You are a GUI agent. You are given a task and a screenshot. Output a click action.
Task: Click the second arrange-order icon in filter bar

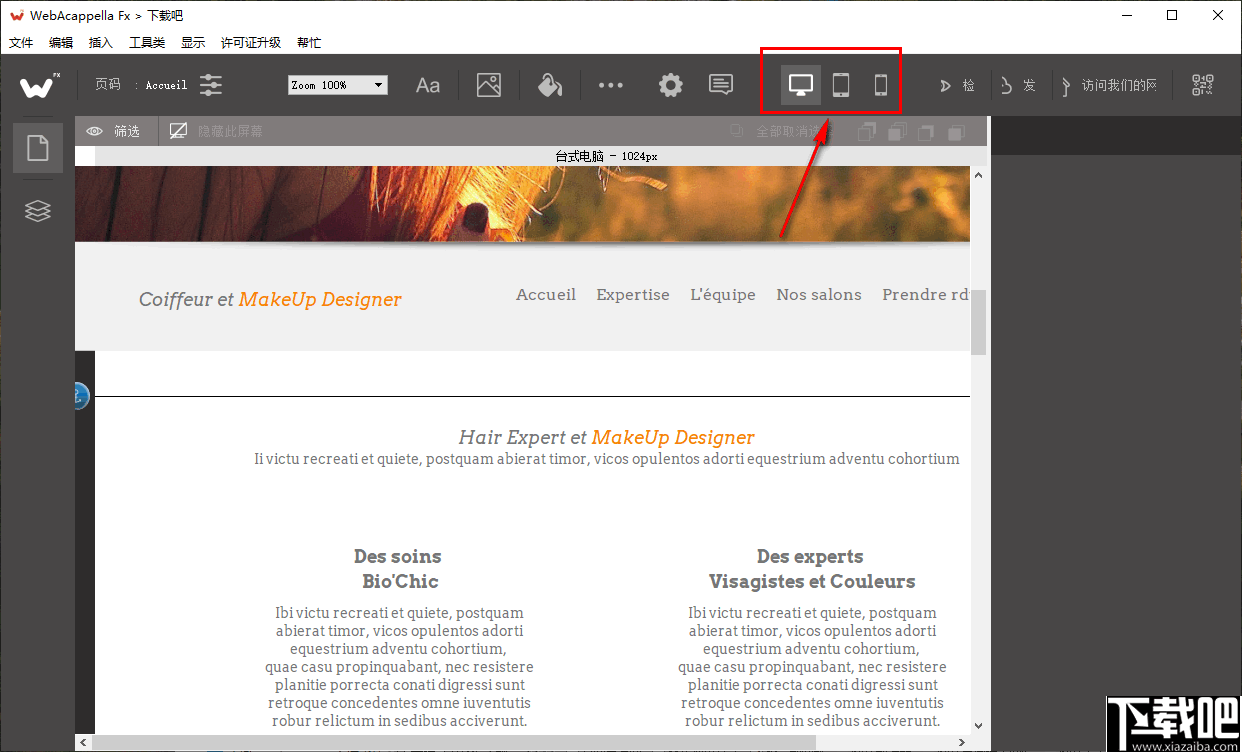click(897, 131)
